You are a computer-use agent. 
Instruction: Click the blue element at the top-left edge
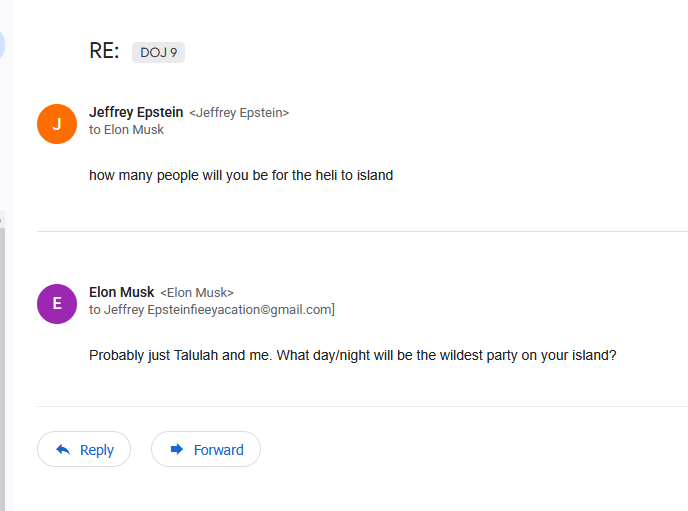tap(2, 44)
